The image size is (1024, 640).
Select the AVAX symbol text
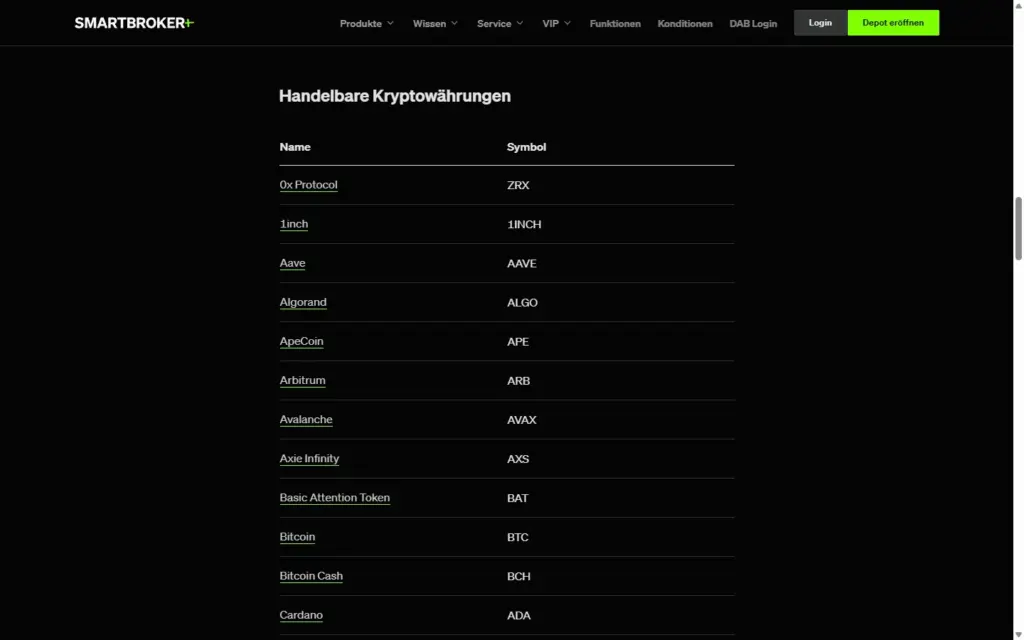(x=522, y=420)
